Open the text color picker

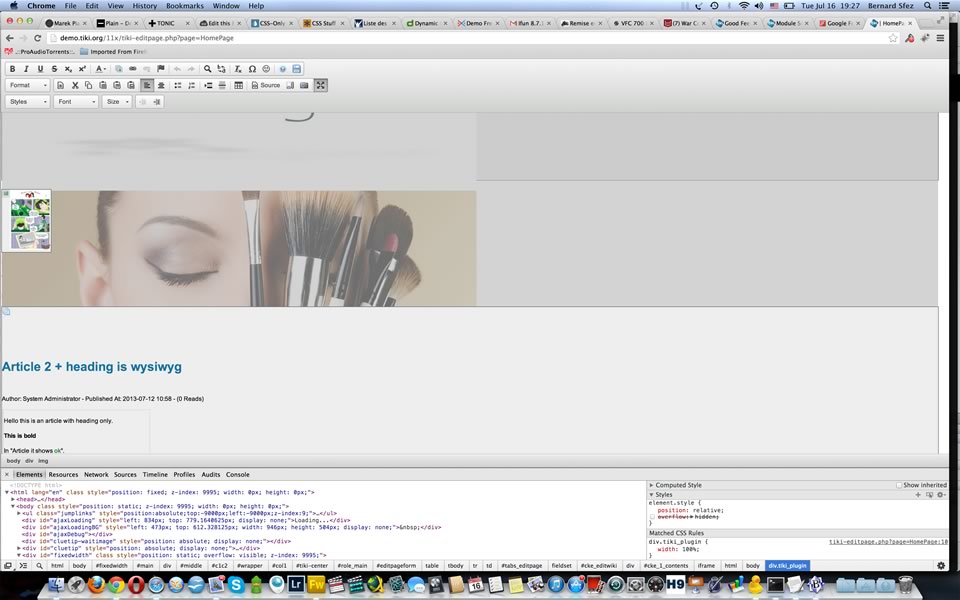[100, 69]
